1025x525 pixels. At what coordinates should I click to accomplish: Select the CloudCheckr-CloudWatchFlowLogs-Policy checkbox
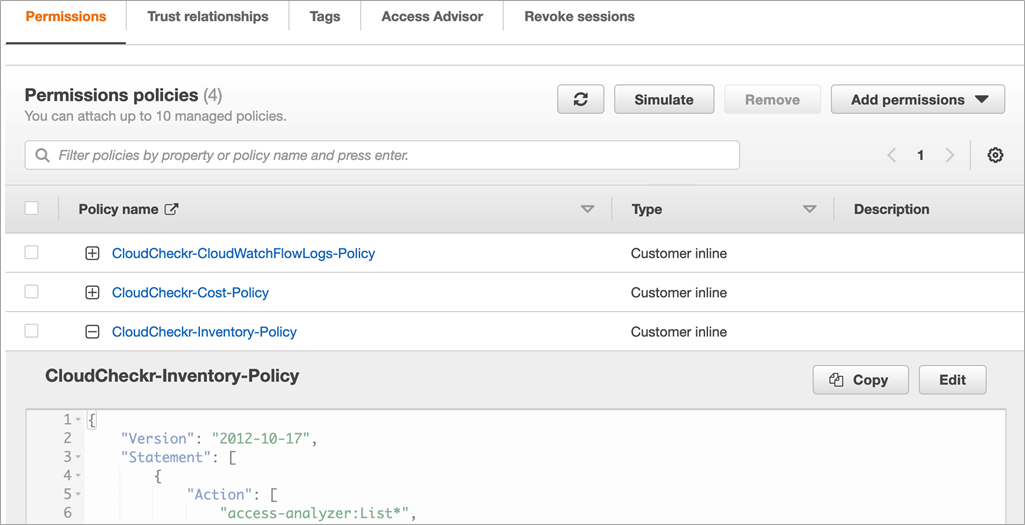32,253
